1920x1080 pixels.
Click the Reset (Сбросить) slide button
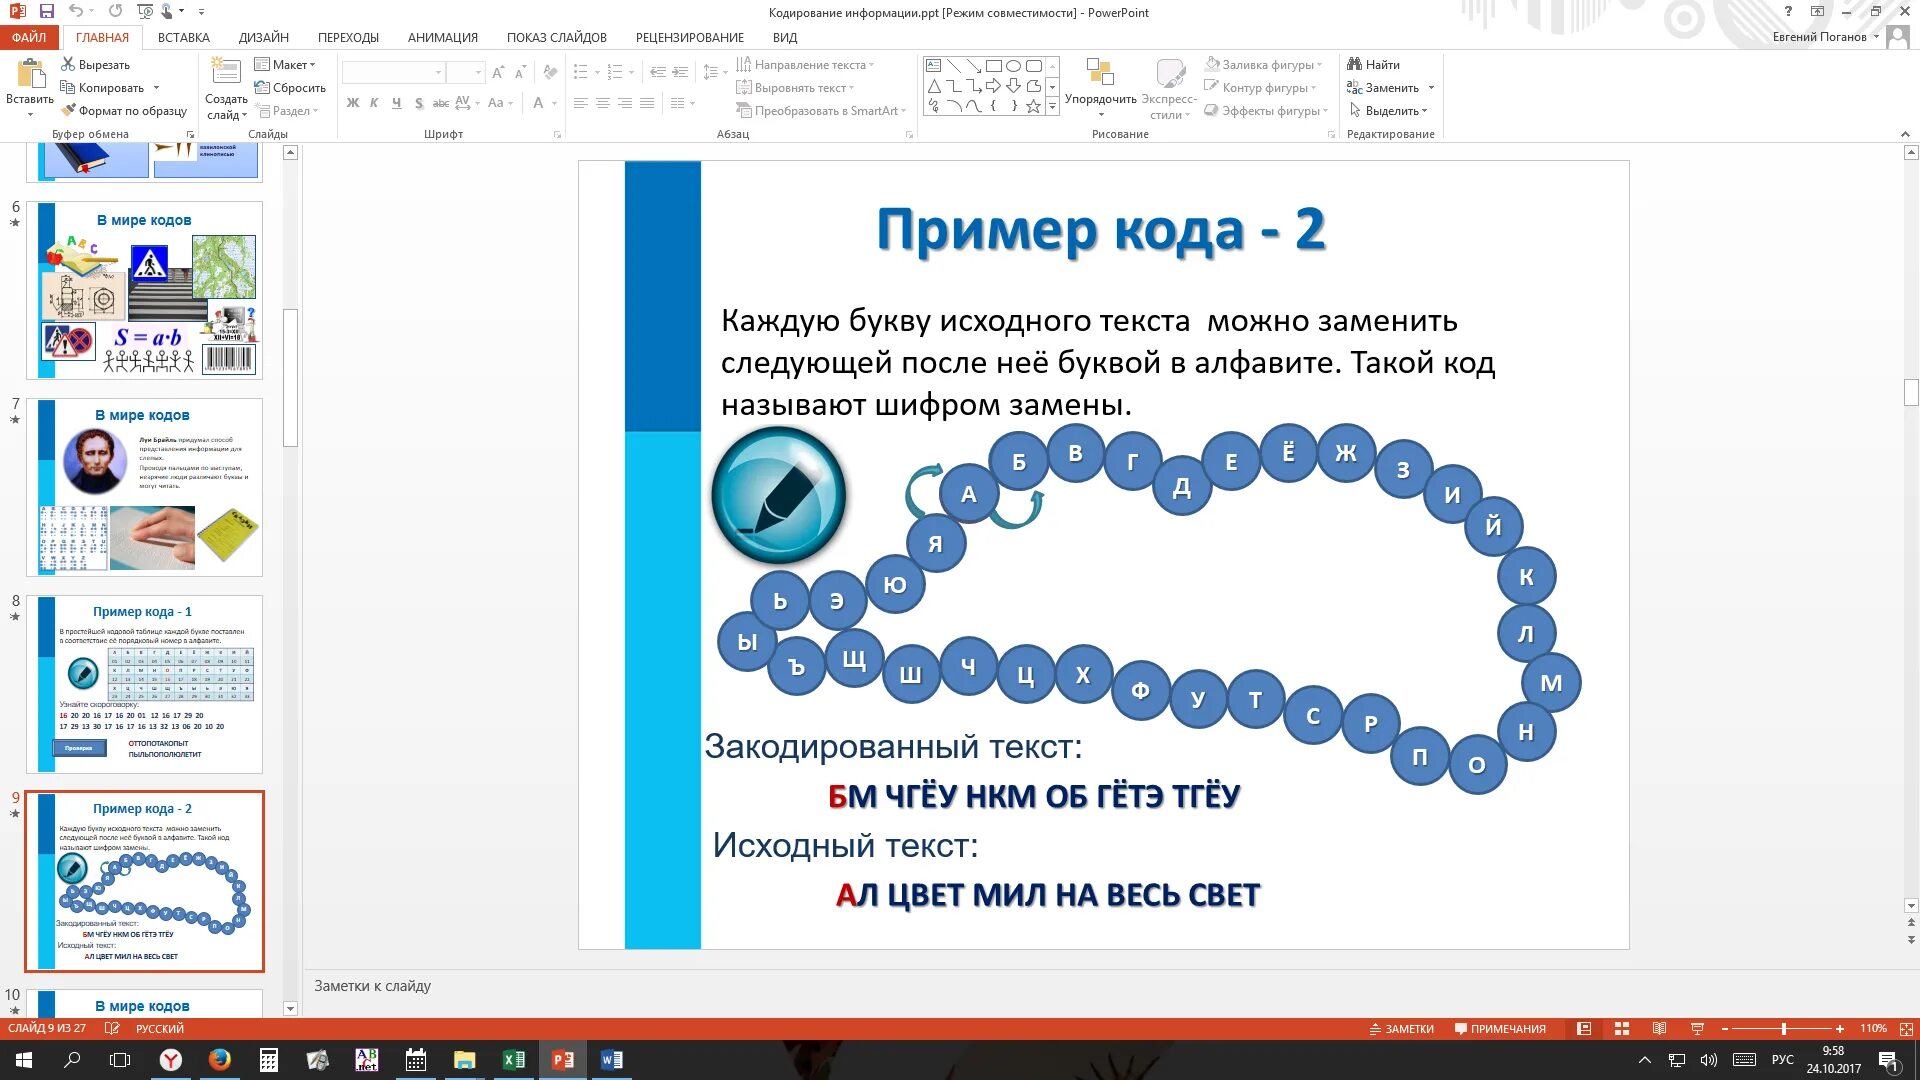tap(290, 87)
